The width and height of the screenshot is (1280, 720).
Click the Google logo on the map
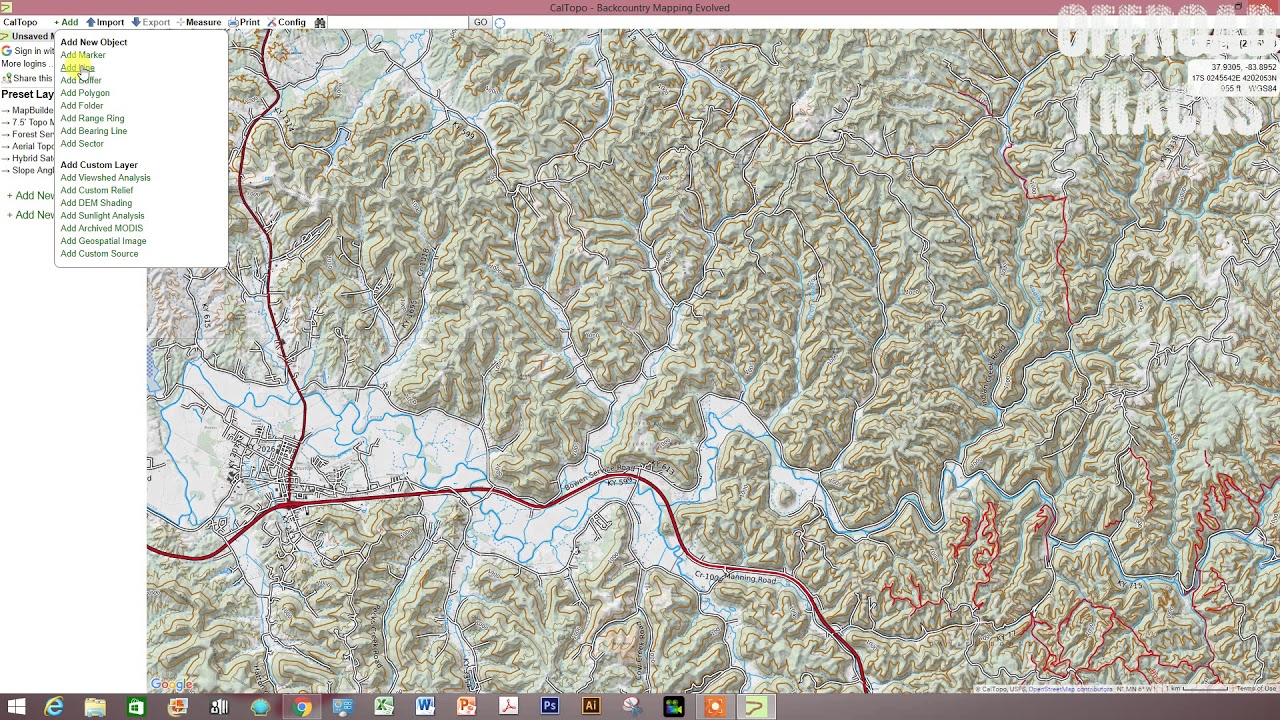(172, 685)
